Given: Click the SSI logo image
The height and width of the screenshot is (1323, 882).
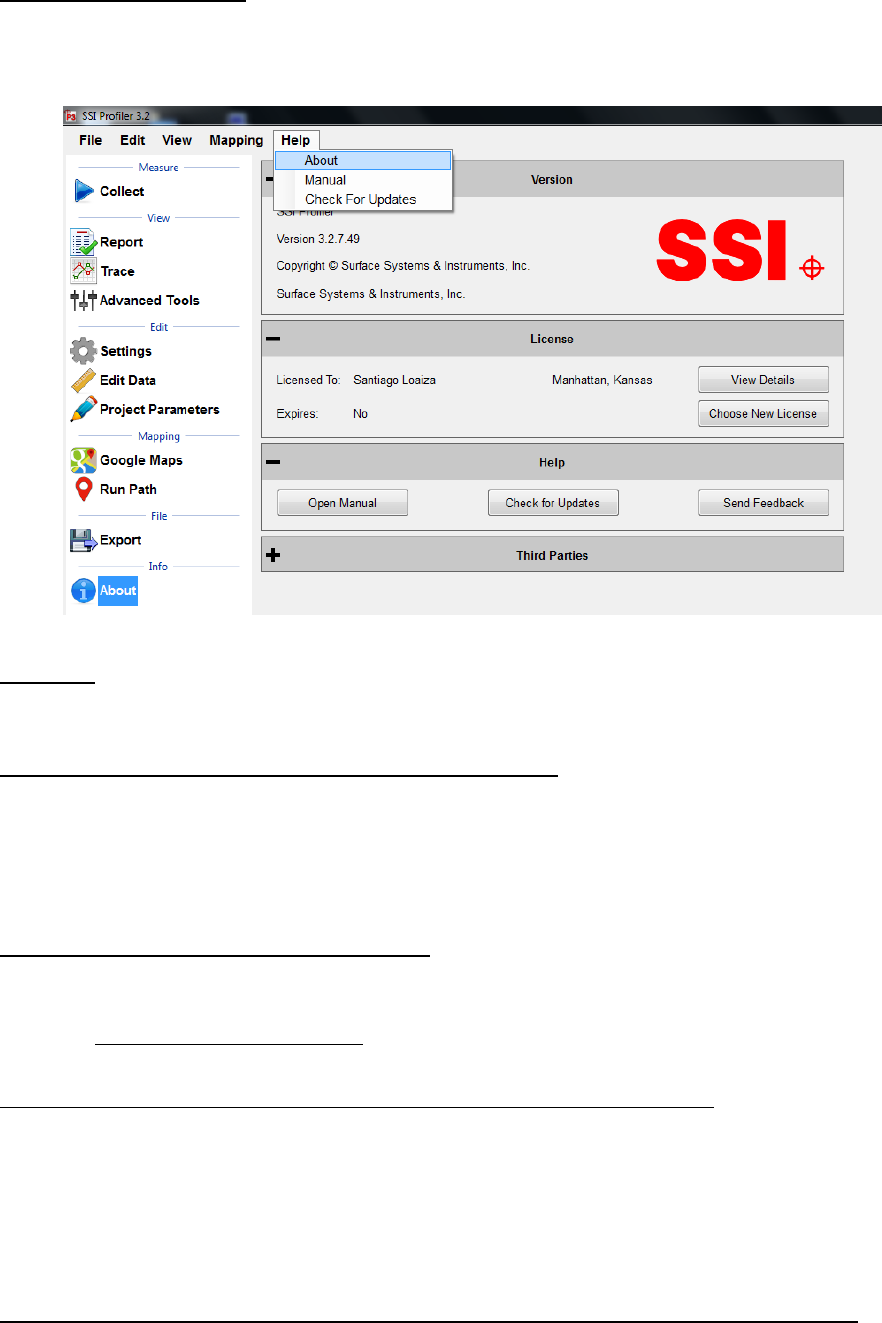Looking at the screenshot, I should (738, 251).
